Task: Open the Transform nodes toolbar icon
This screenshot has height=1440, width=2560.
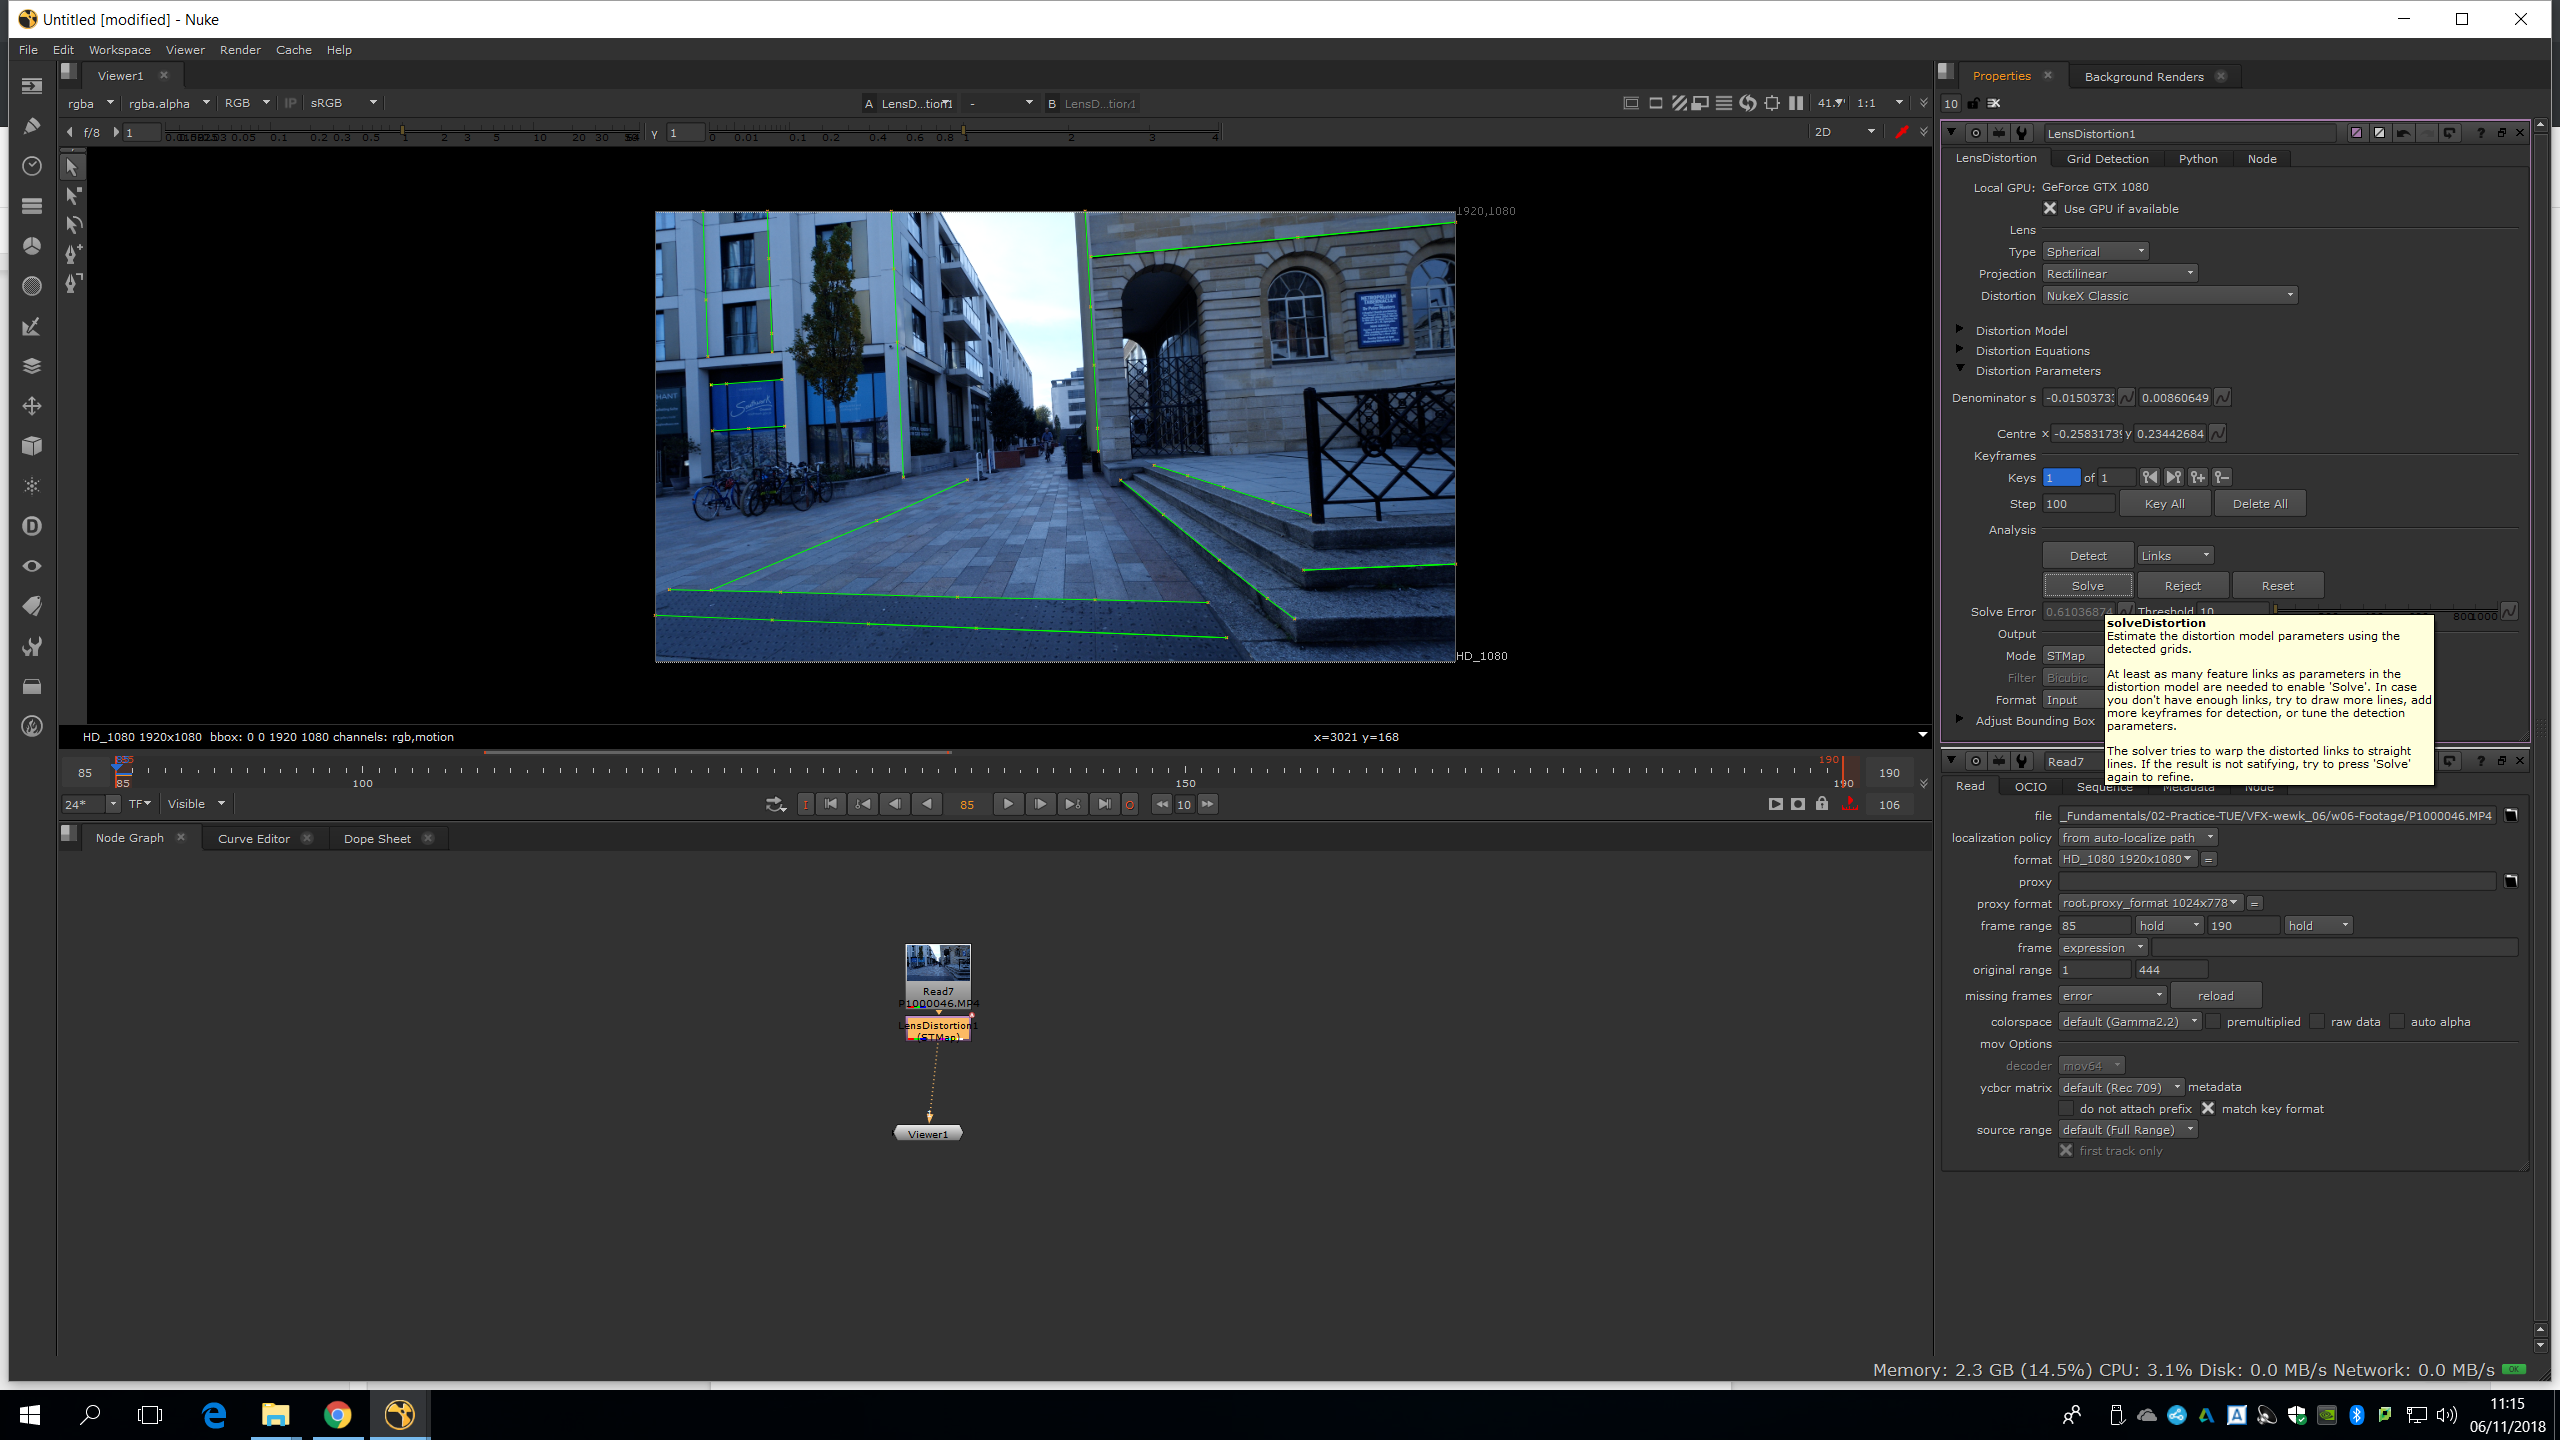Action: [31, 406]
